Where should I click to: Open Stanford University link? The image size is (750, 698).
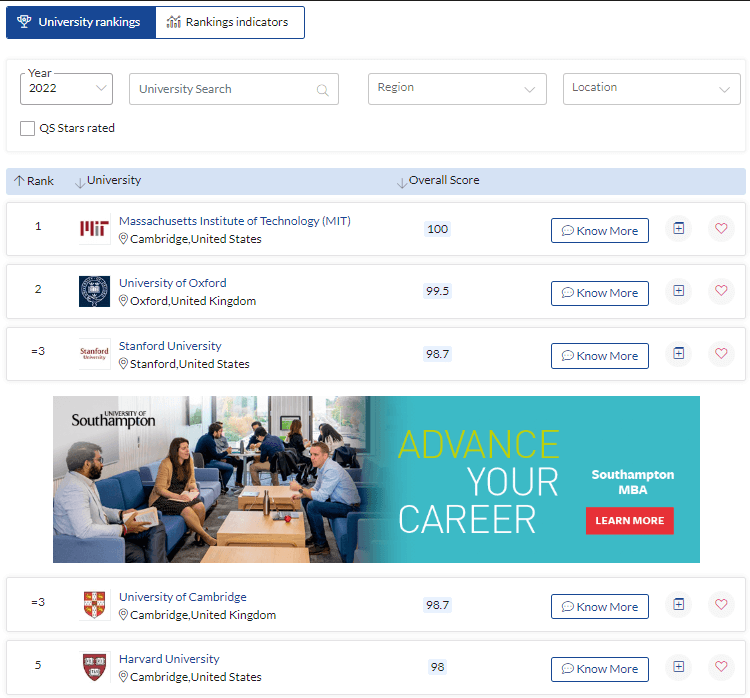[x=170, y=346]
